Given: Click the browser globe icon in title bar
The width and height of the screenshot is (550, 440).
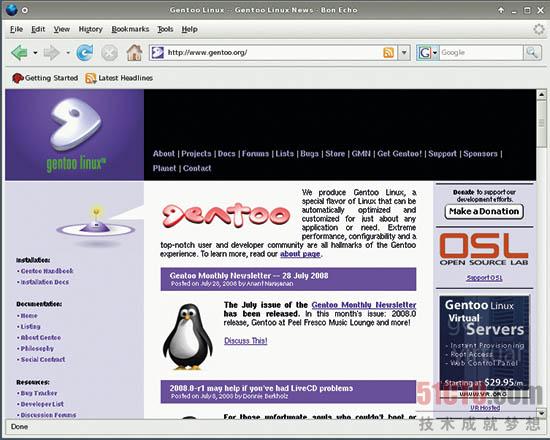Looking at the screenshot, I should (12, 9).
